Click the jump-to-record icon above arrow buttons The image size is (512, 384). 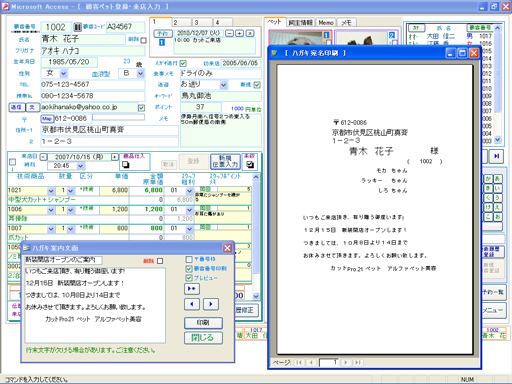(x=192, y=288)
